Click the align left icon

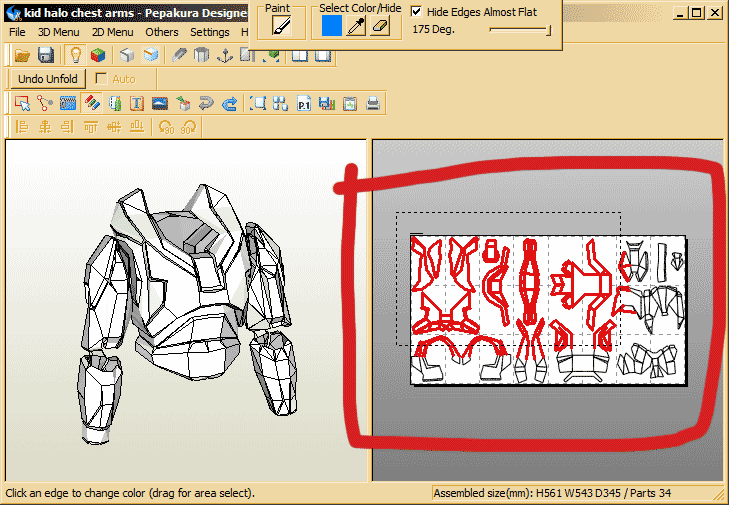click(22, 126)
